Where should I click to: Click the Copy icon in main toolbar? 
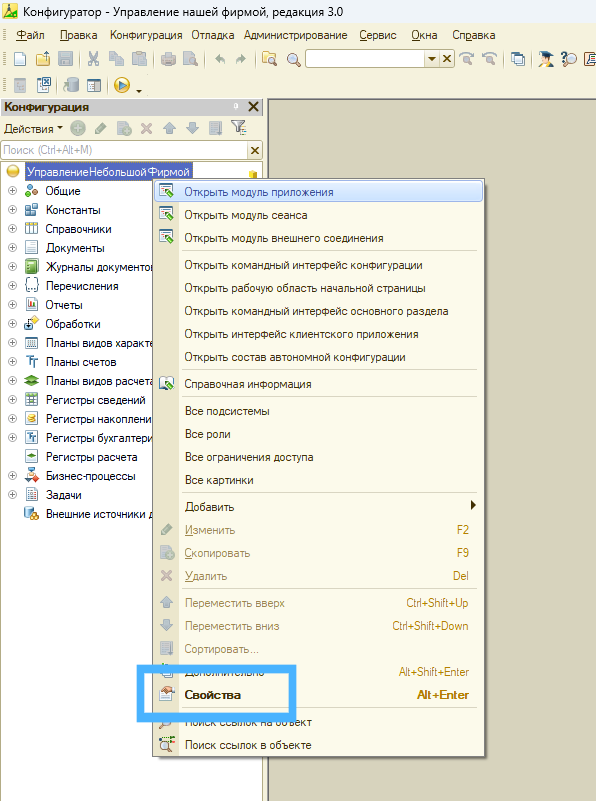(x=116, y=59)
